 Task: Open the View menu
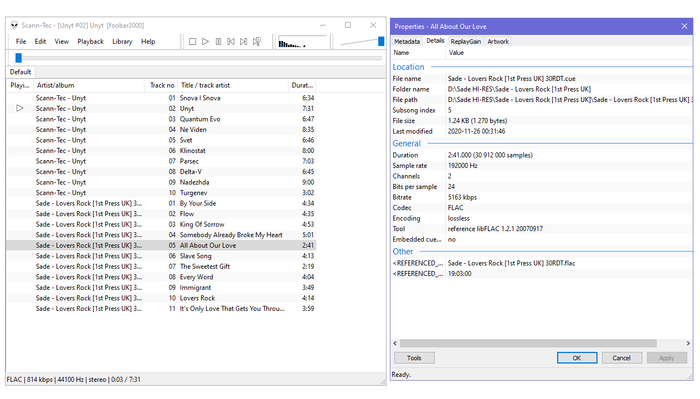tap(62, 42)
